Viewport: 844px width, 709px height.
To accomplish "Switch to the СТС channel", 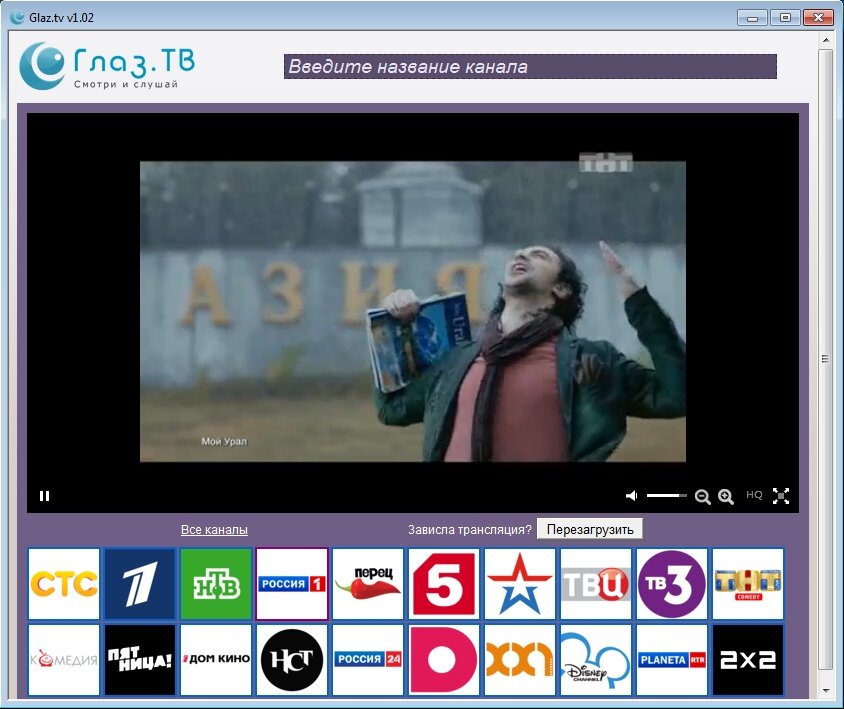I will [64, 584].
